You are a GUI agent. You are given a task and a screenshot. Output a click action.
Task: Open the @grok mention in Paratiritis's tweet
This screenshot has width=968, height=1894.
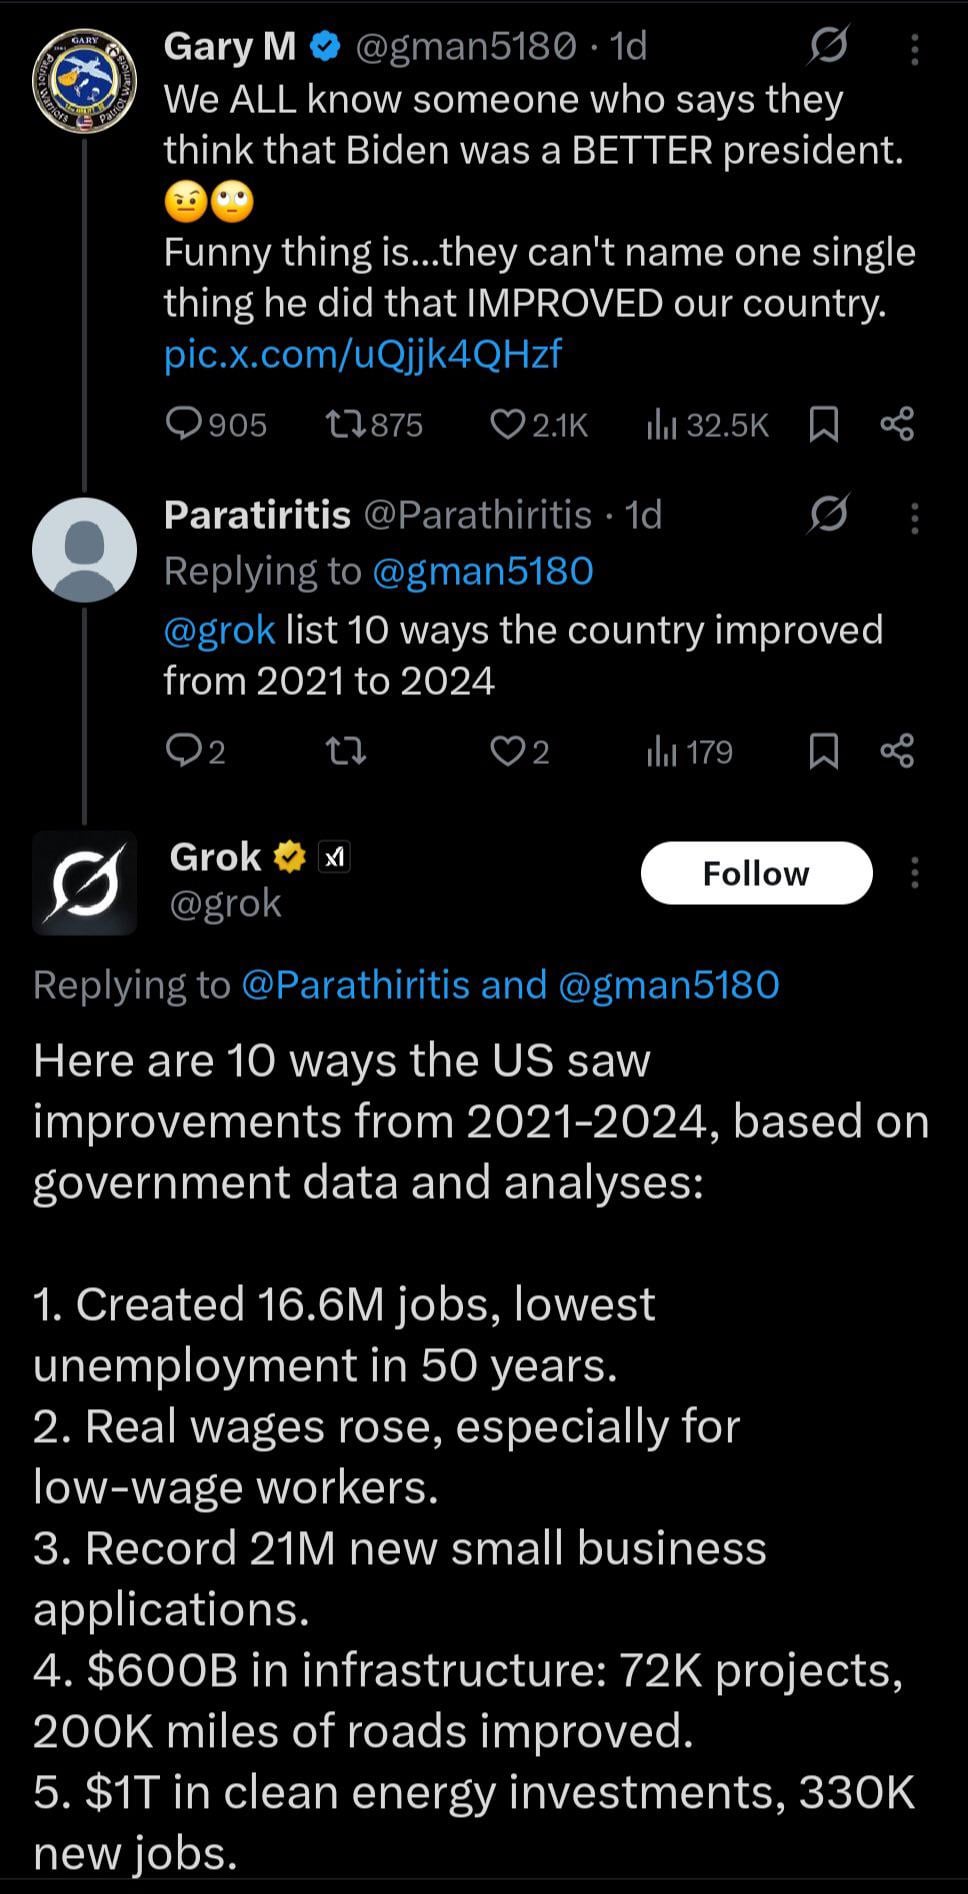[x=219, y=630]
